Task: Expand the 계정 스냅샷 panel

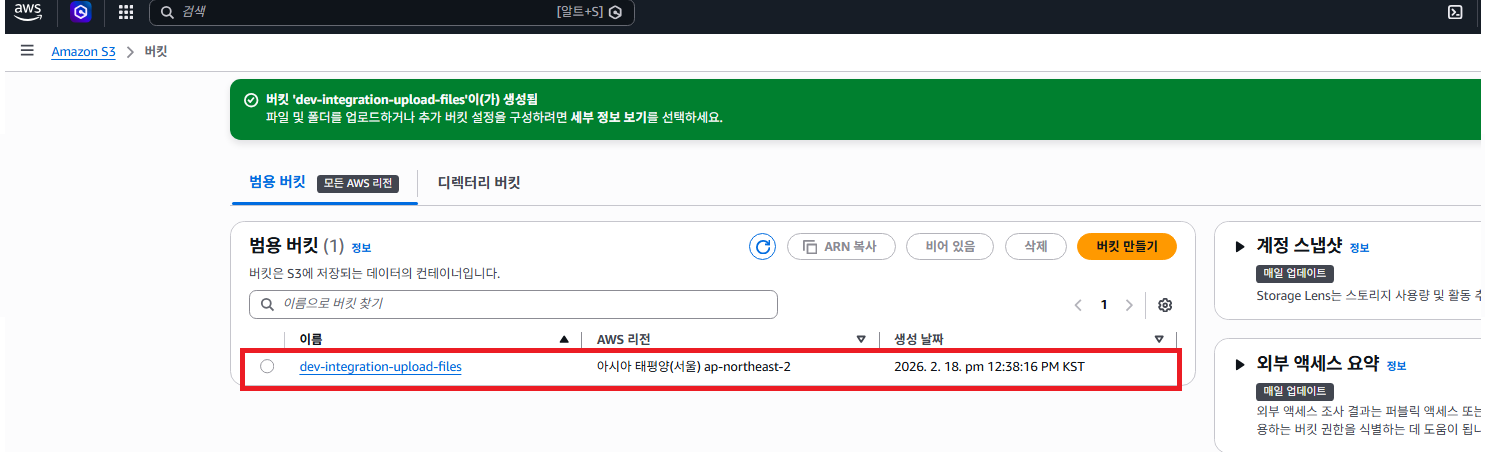Action: tap(1240, 246)
